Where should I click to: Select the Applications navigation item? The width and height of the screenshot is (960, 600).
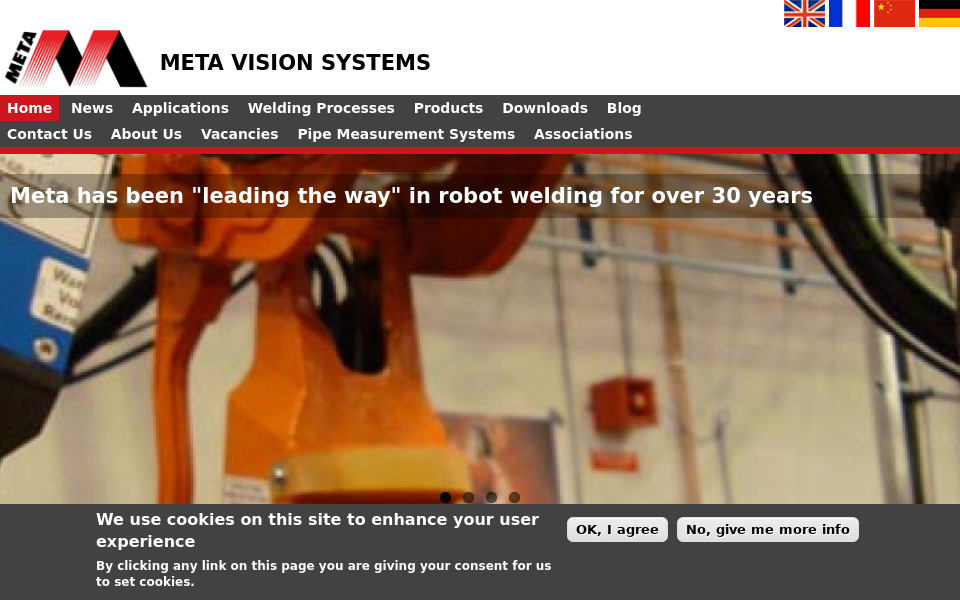(x=180, y=108)
